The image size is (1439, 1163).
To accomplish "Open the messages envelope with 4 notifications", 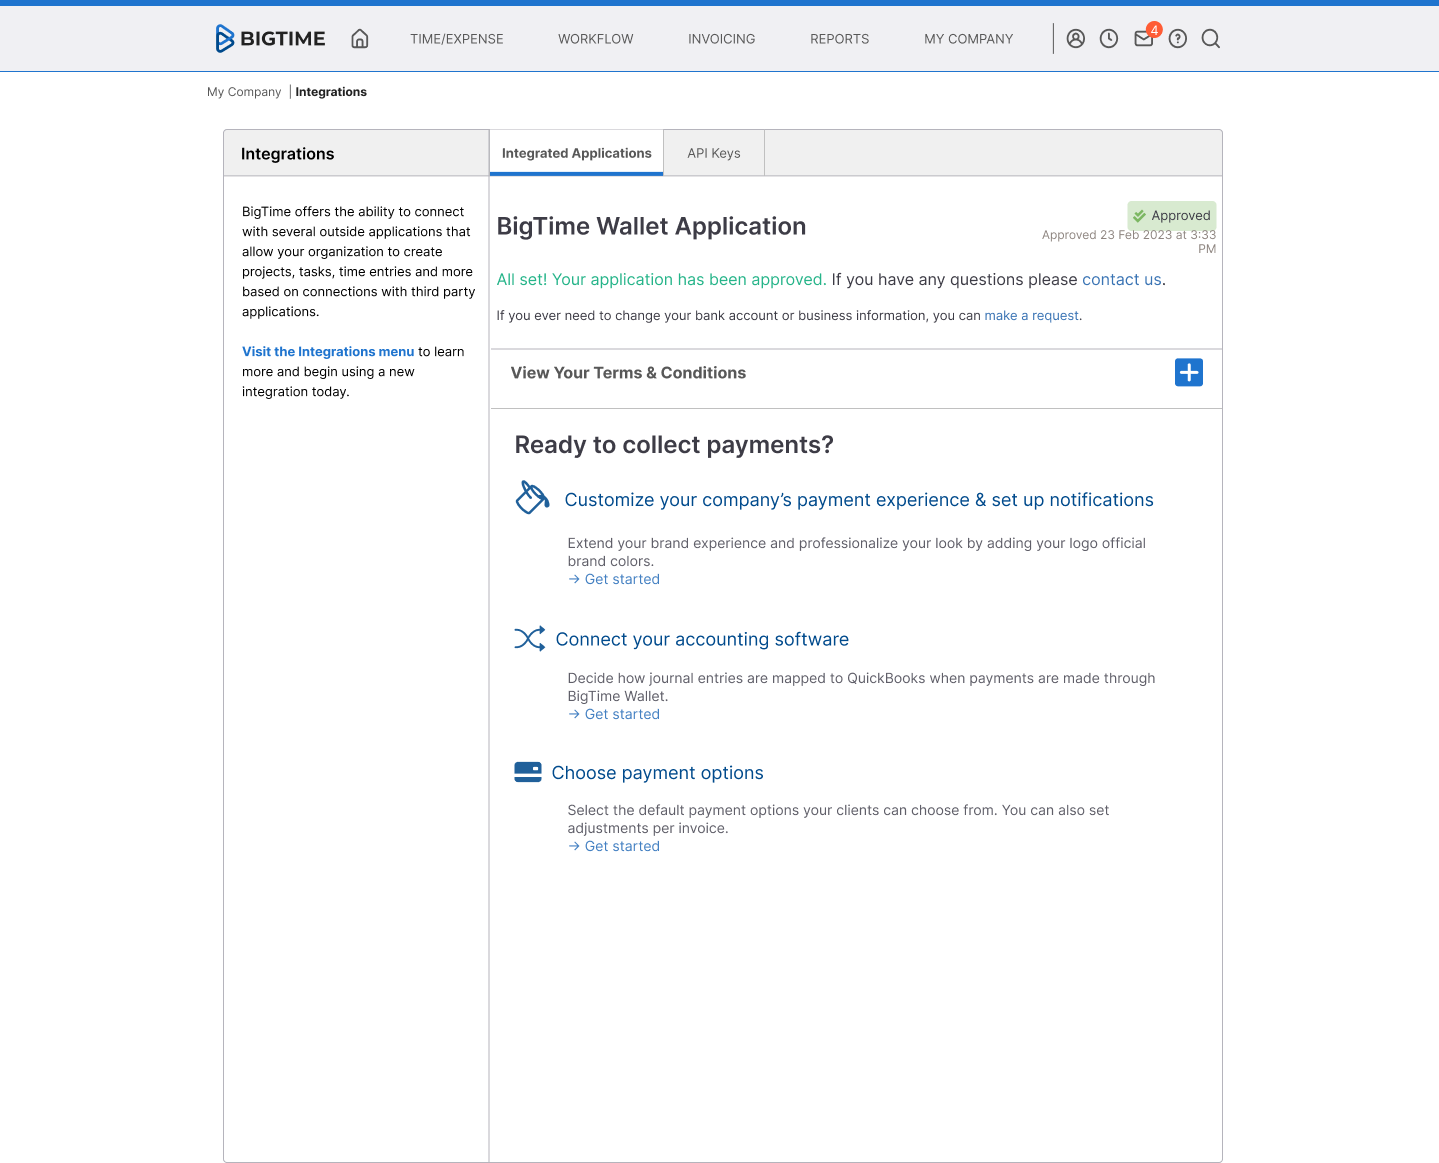I will pos(1143,38).
